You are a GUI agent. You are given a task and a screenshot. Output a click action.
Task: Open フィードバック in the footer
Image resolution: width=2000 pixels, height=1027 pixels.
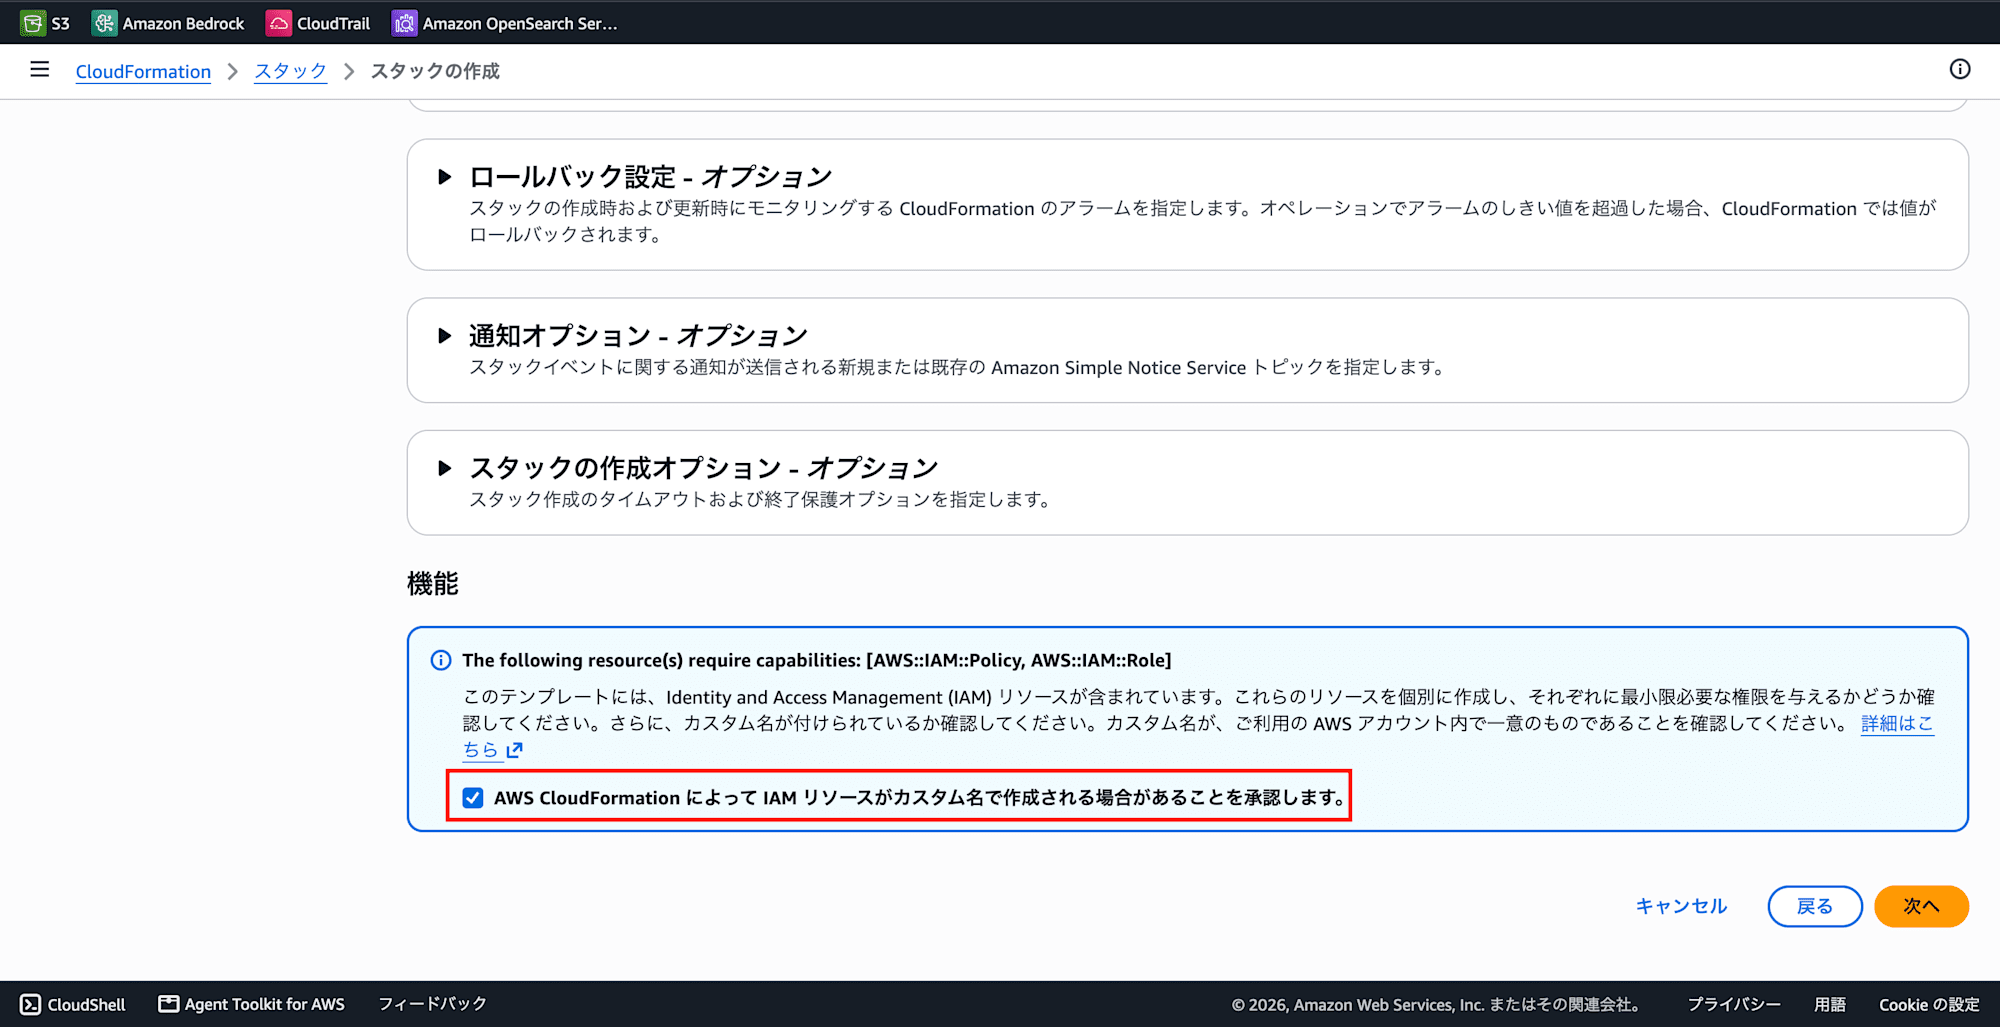(432, 1004)
